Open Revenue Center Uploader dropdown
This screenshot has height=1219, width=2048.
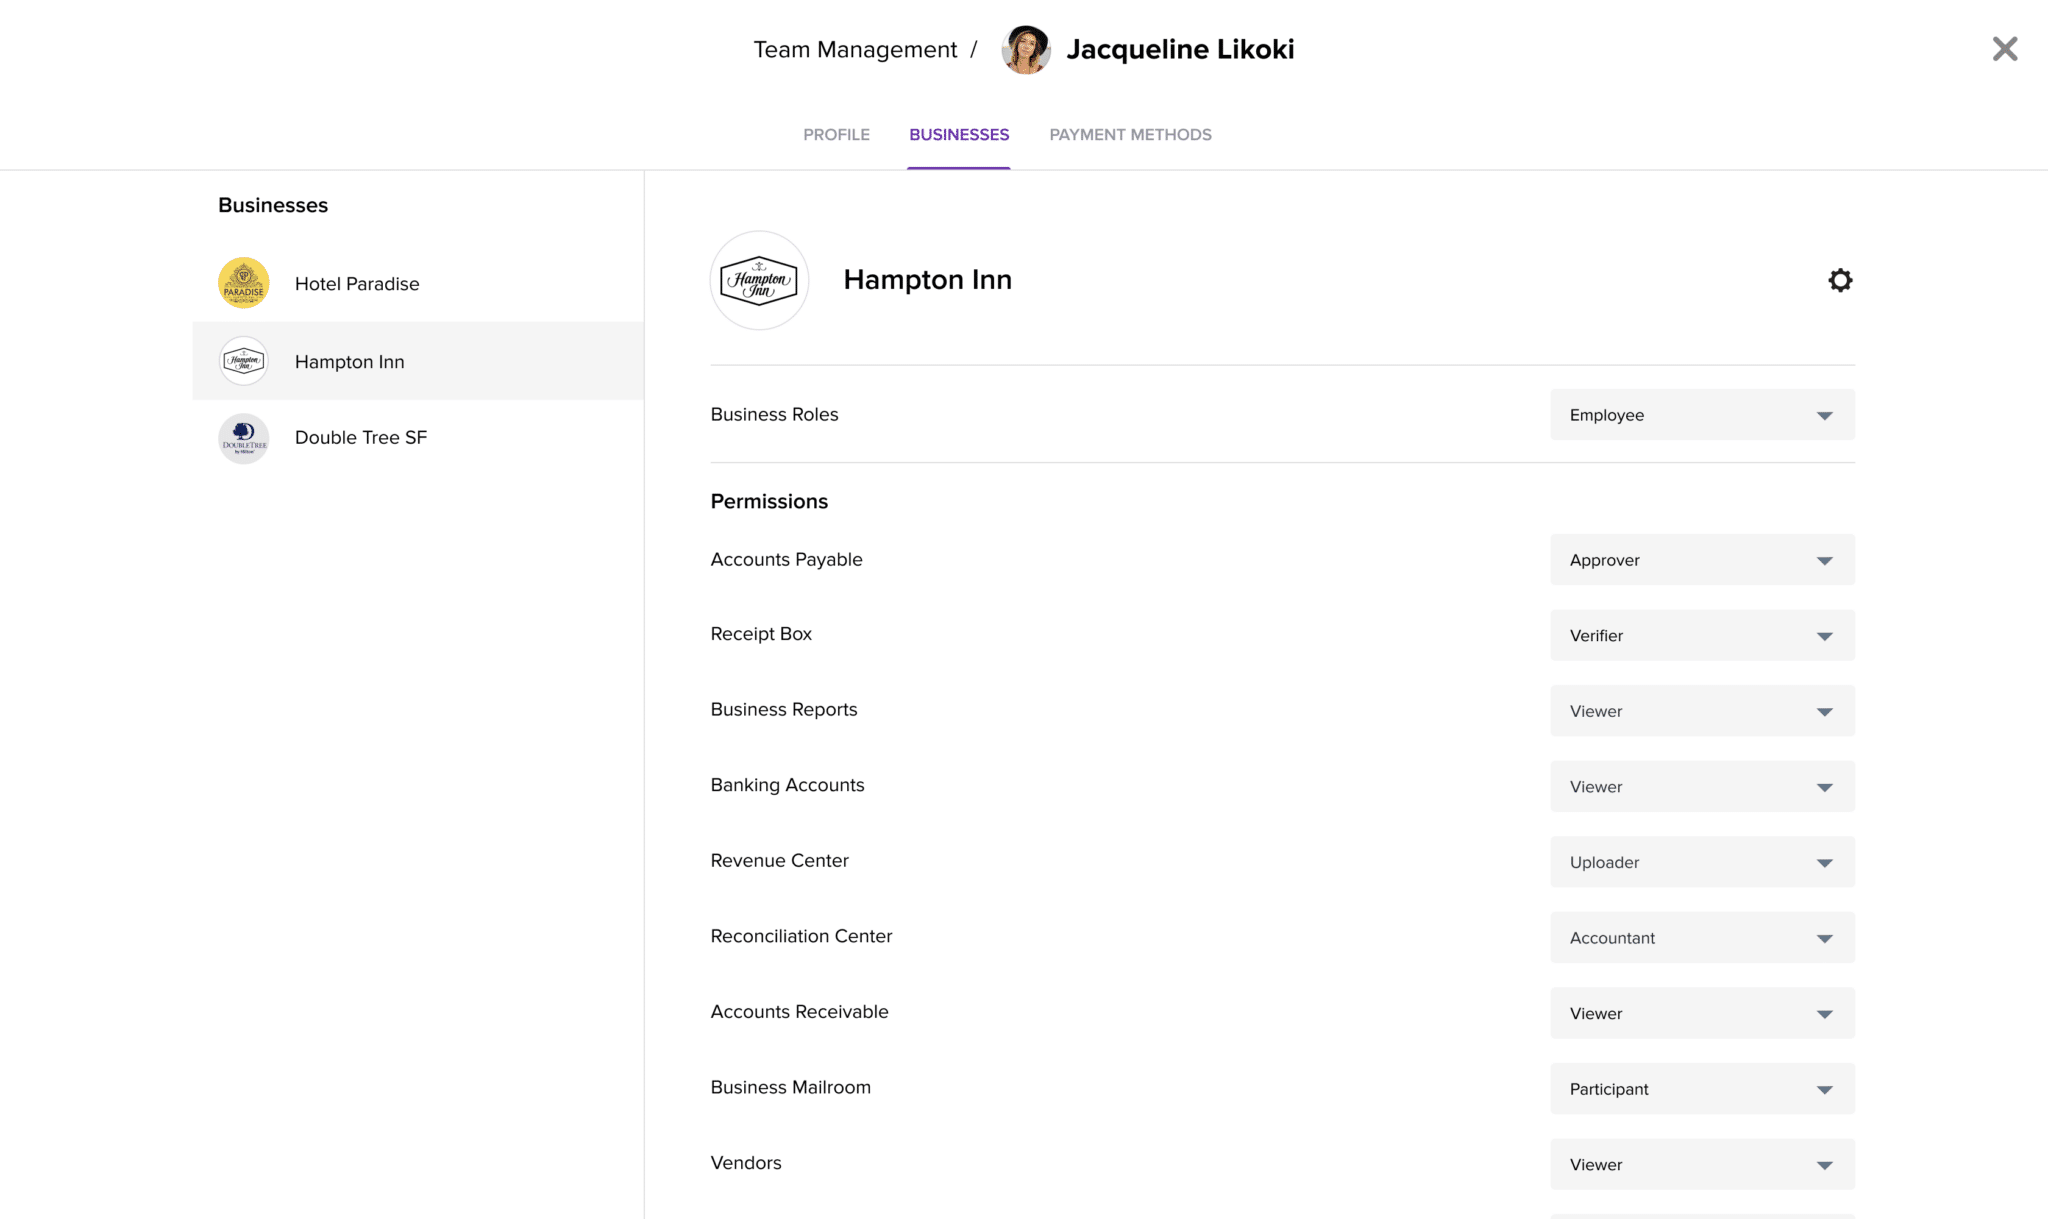1702,862
